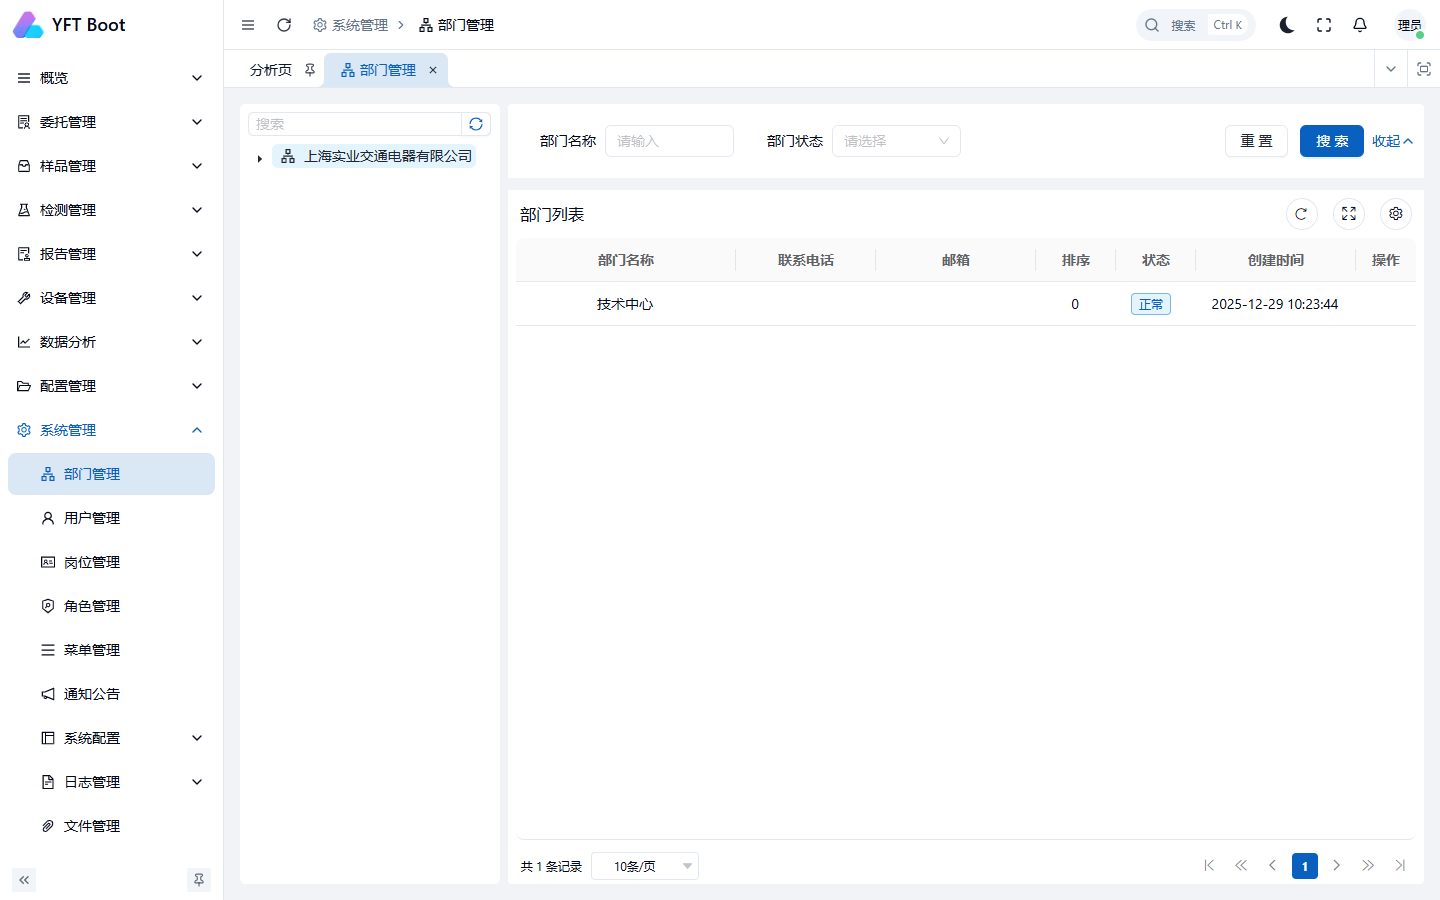Pin the 分析页 tab
Image resolution: width=1440 pixels, height=900 pixels.
(310, 70)
